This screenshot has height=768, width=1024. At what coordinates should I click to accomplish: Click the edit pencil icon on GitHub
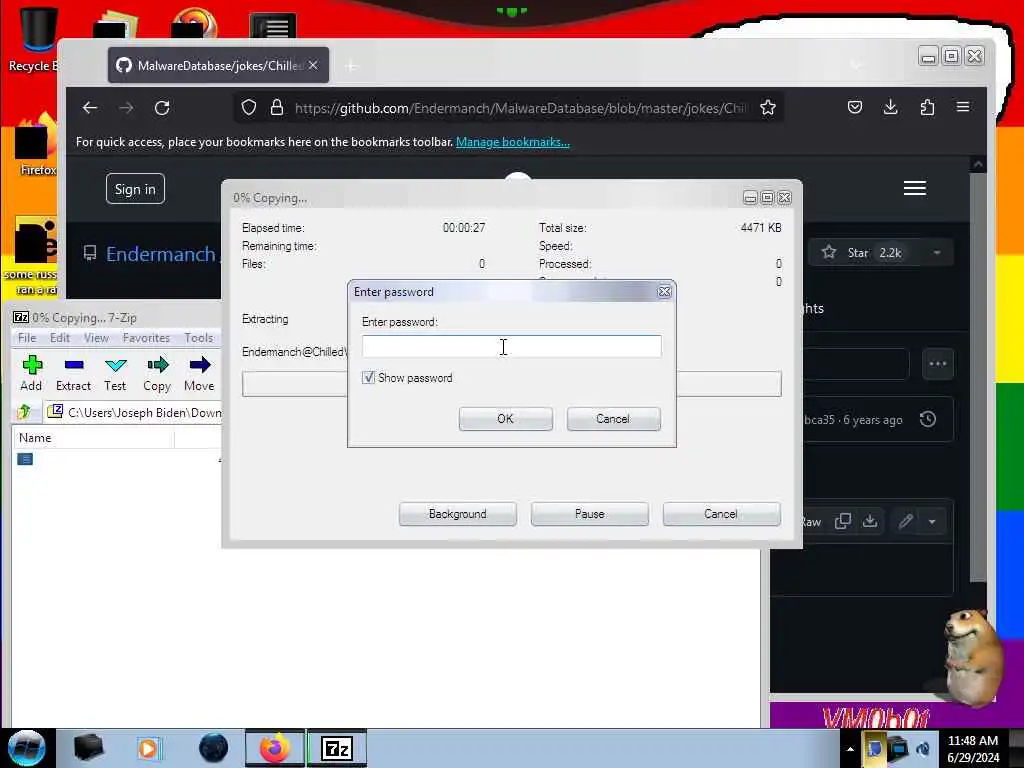coord(905,521)
